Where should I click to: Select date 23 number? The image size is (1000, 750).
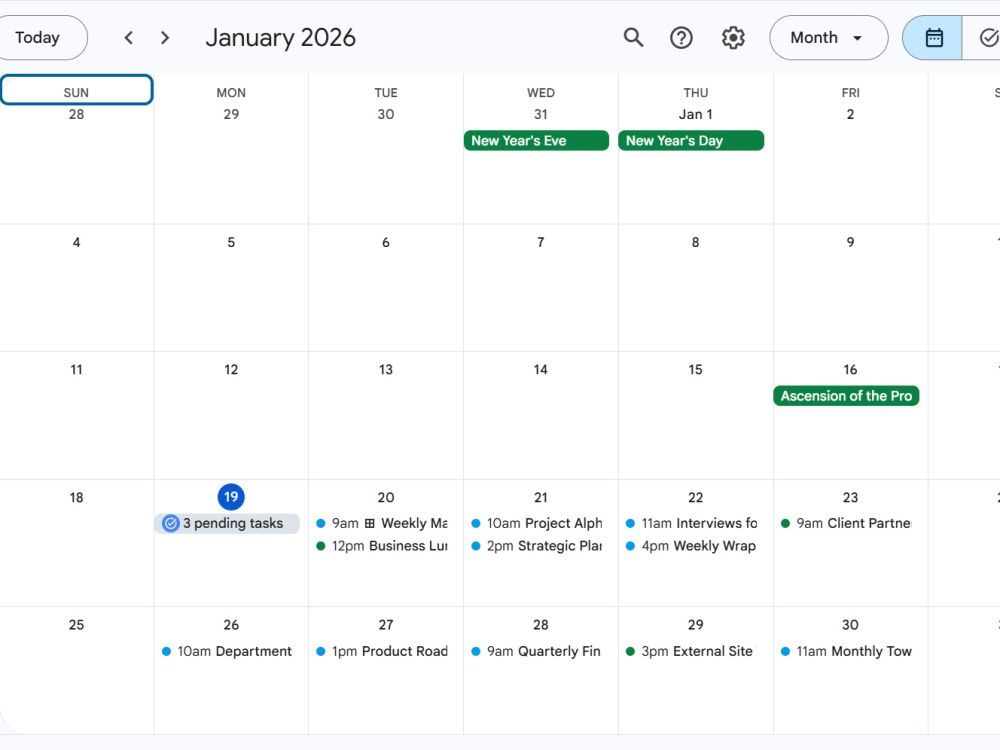click(x=850, y=497)
